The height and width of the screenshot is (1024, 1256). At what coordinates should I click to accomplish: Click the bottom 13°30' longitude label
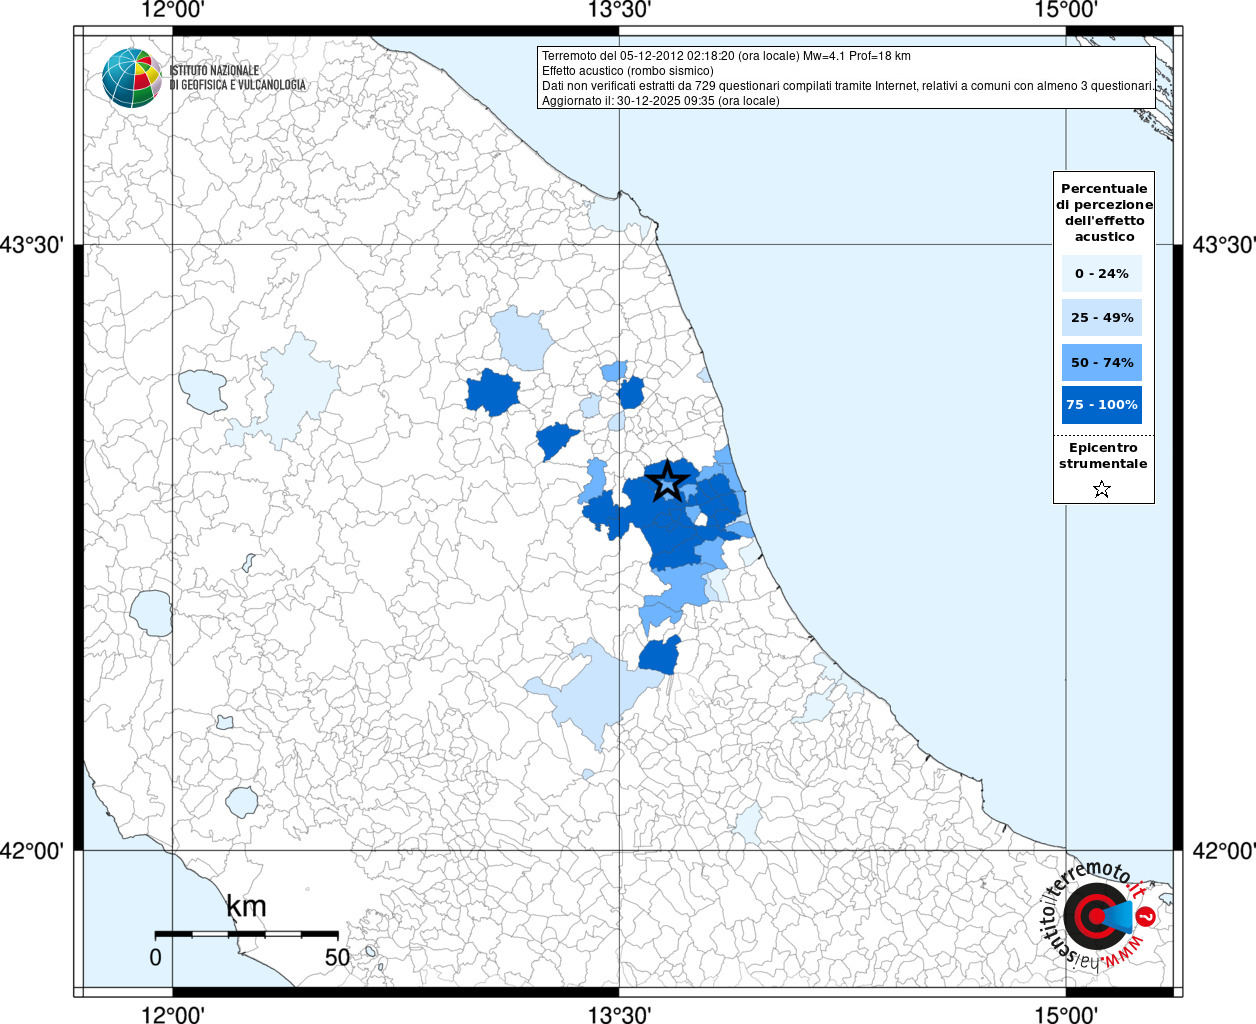point(619,1014)
